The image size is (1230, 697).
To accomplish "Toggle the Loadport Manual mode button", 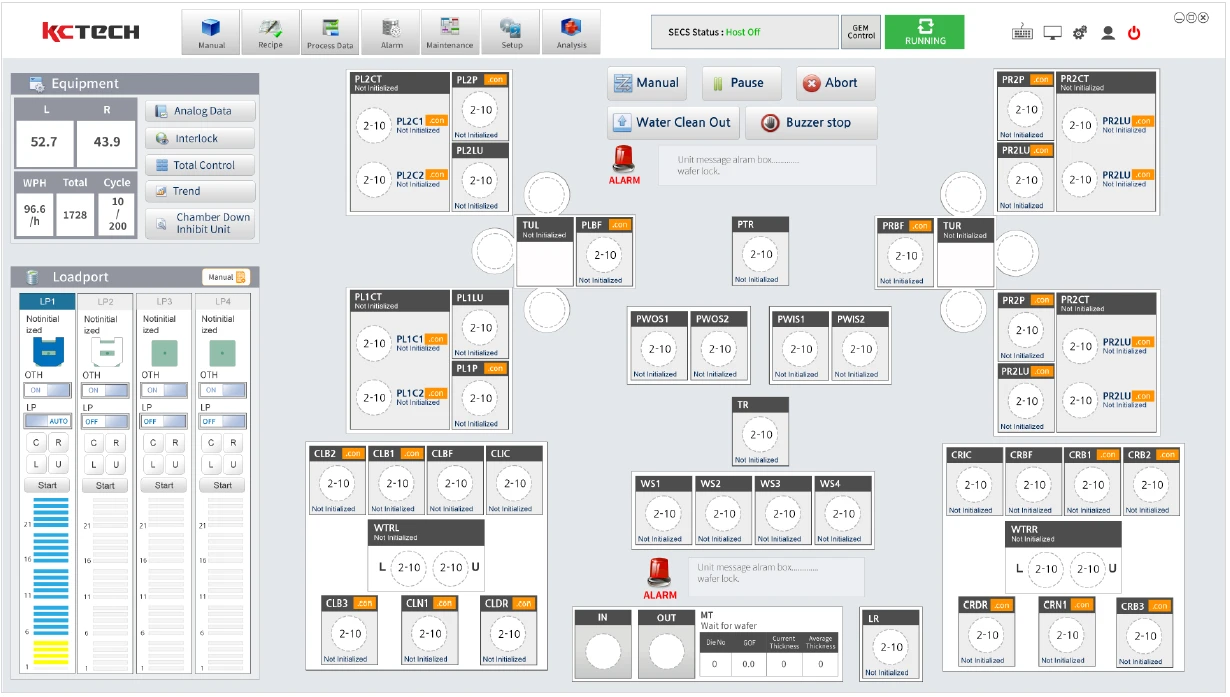I will (226, 277).
